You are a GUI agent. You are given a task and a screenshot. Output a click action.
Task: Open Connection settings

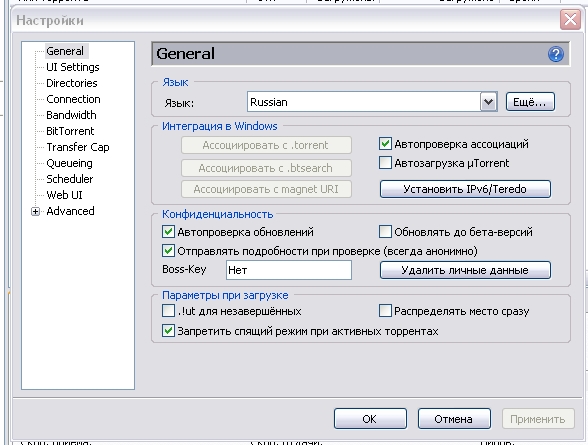pyautogui.click(x=73, y=99)
